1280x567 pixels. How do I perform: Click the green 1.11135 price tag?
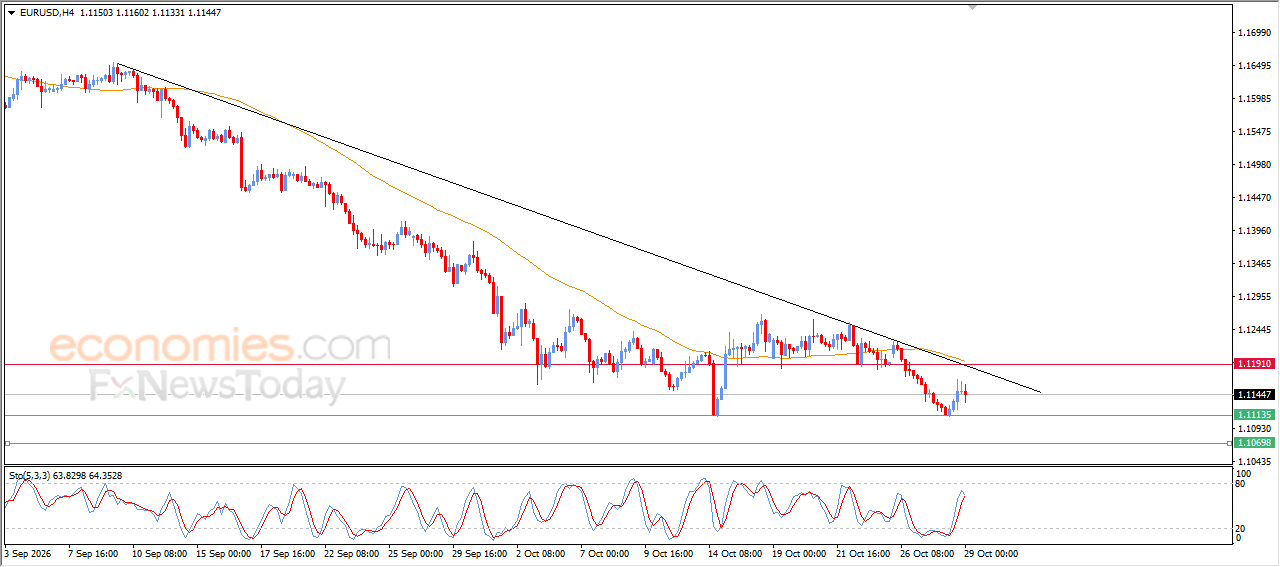1254,415
